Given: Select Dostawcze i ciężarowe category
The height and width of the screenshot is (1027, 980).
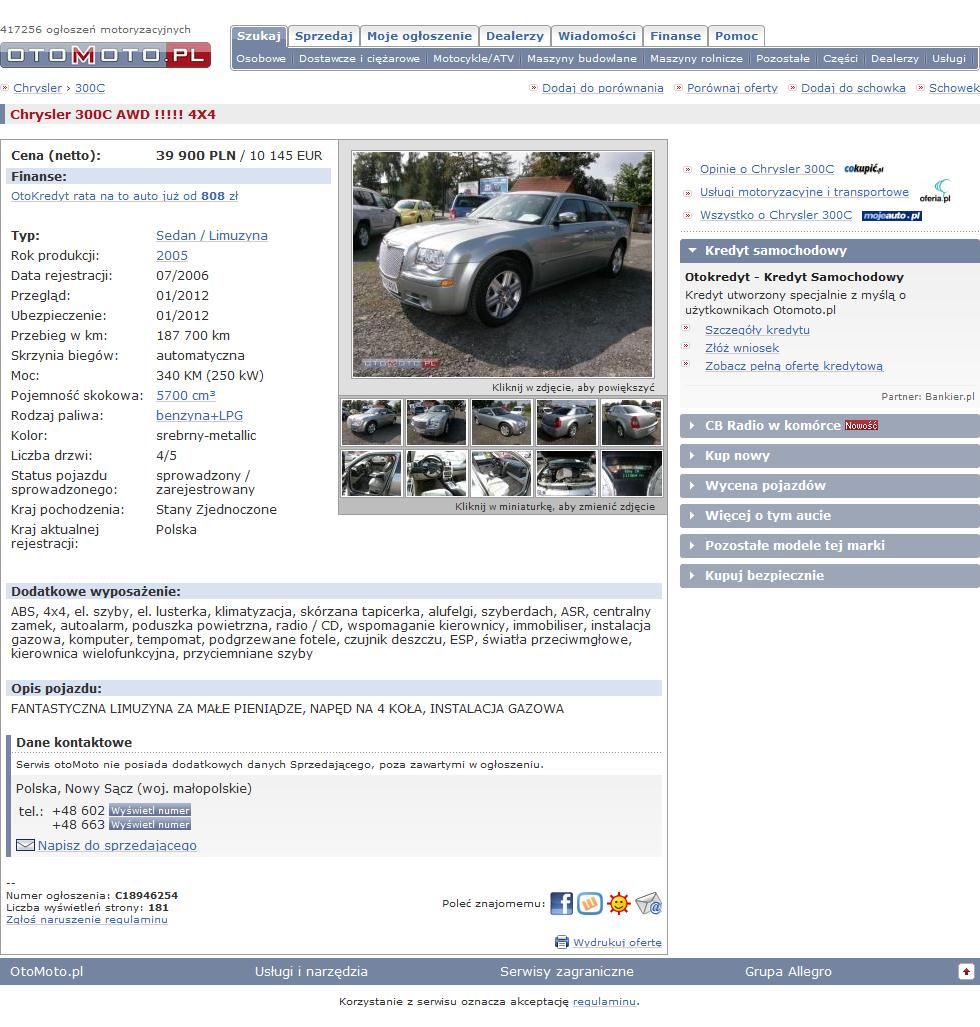Looking at the screenshot, I should coord(359,58).
